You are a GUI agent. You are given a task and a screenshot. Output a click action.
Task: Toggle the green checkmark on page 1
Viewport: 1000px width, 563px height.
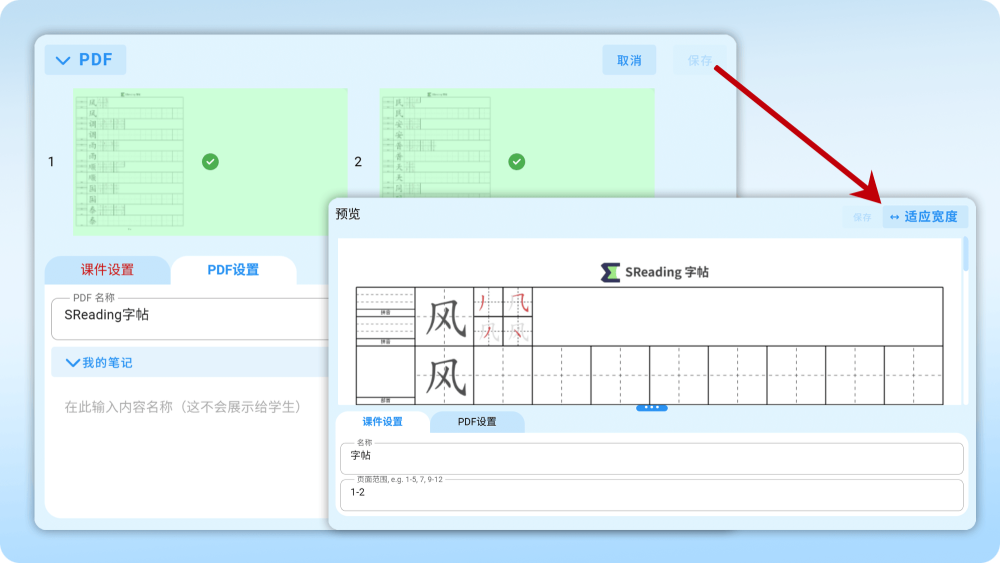coord(210,162)
